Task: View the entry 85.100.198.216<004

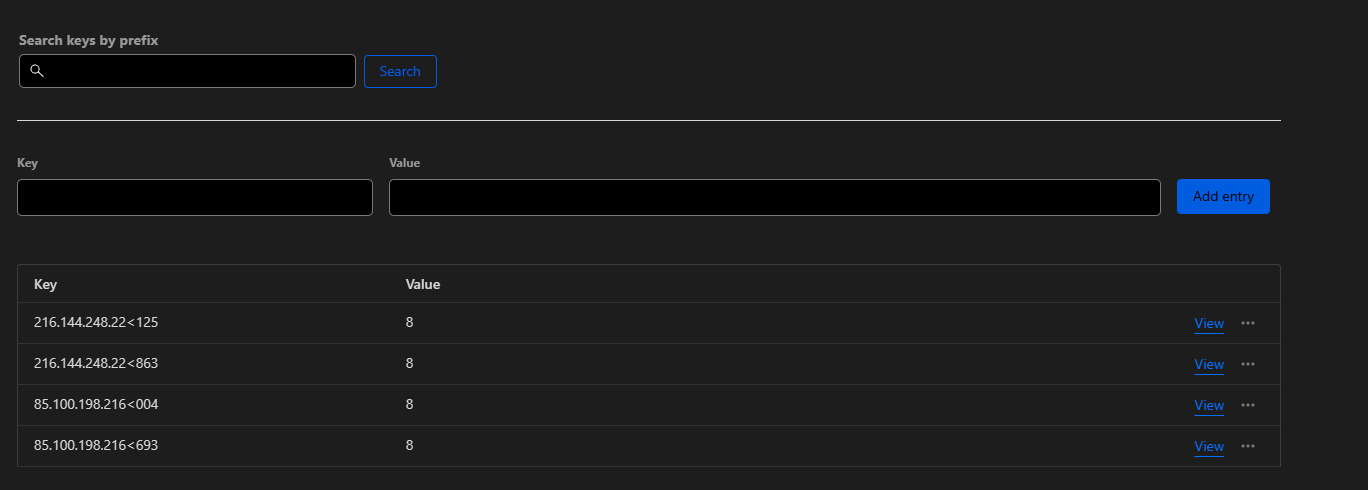Action: (x=1209, y=406)
